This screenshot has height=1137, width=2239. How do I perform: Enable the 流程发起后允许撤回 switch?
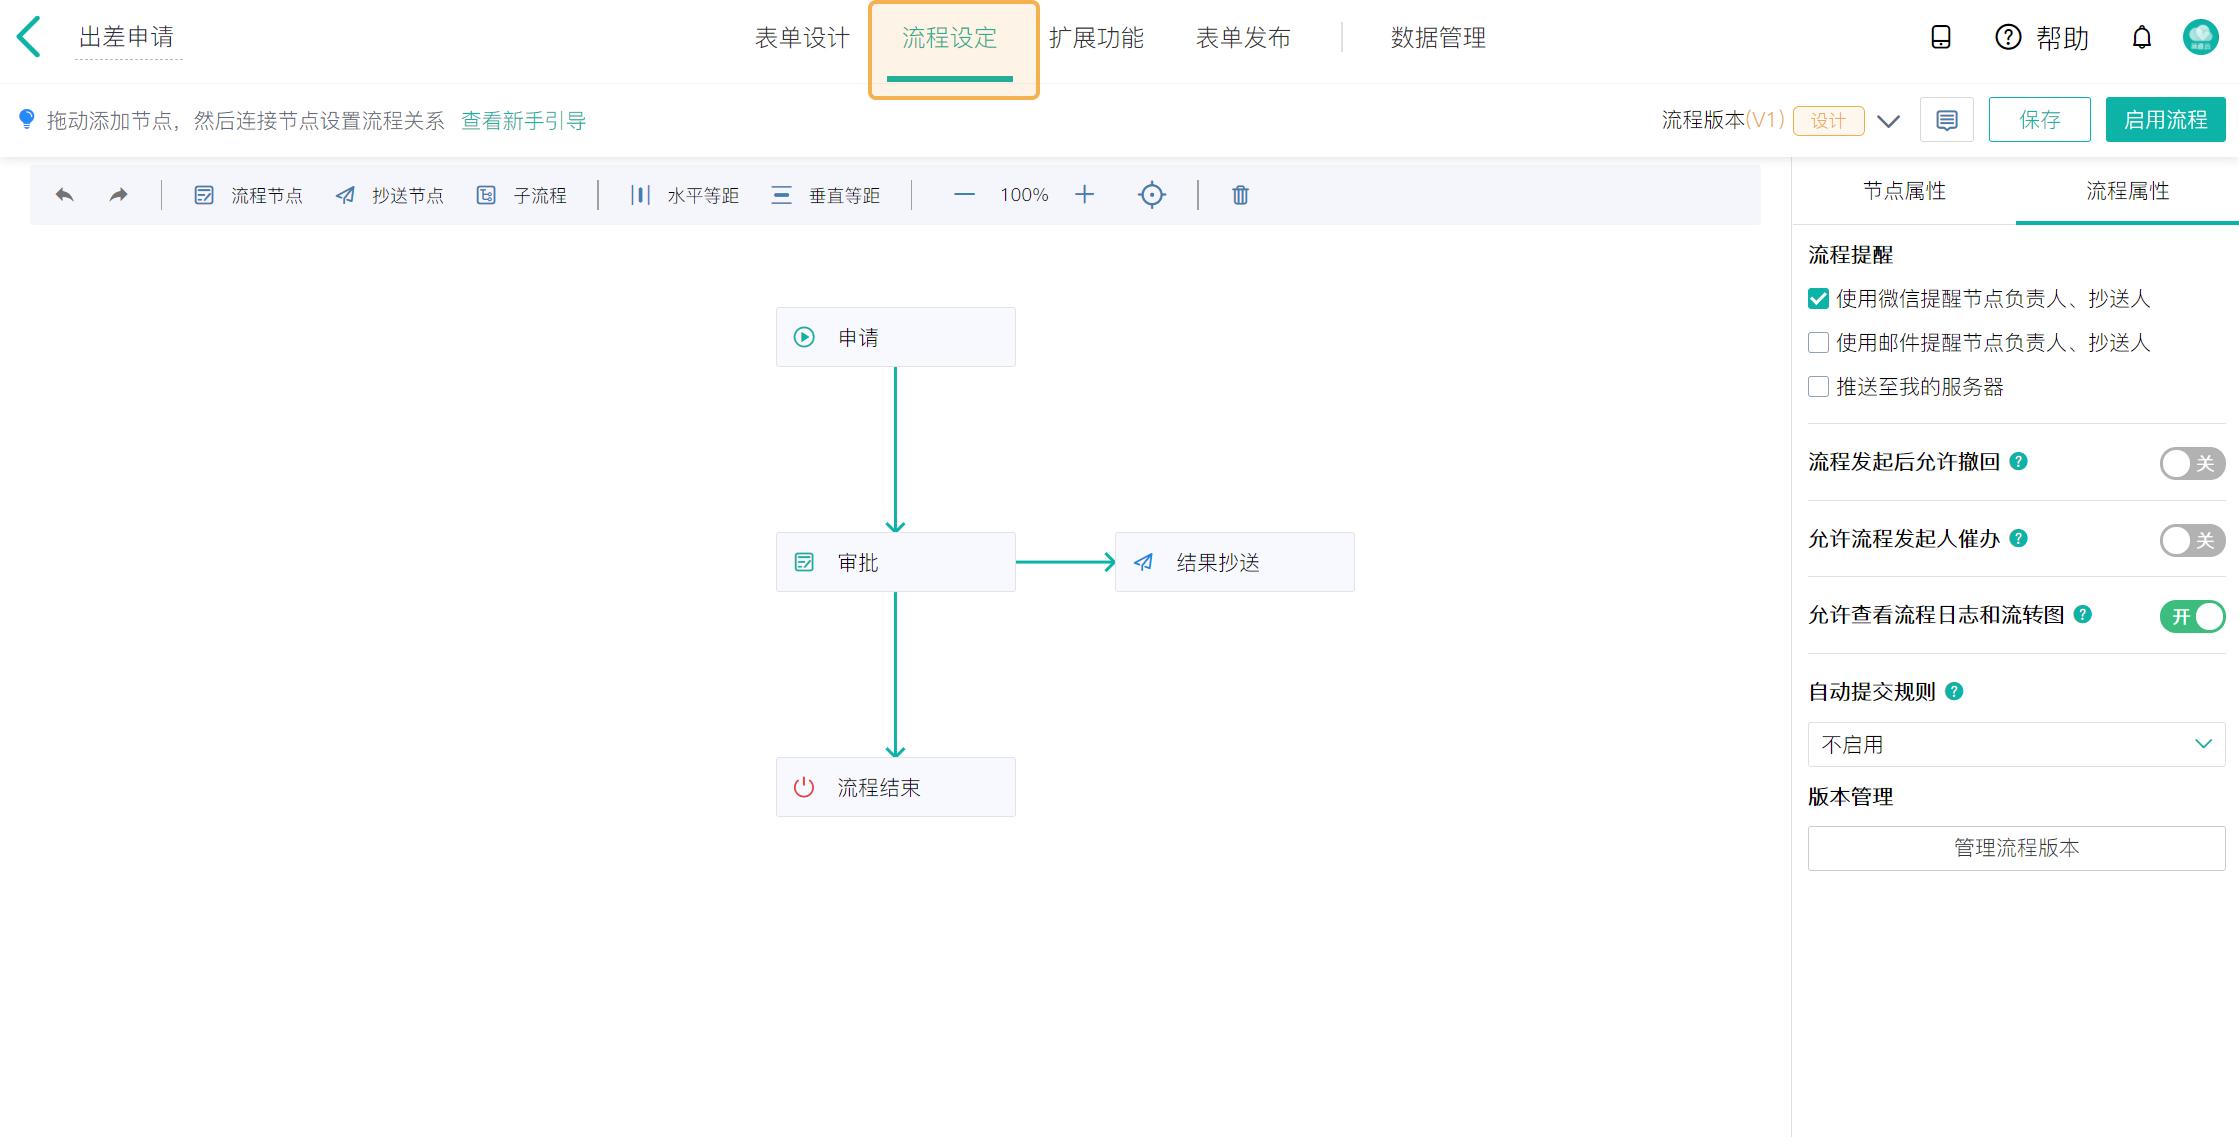[x=2192, y=463]
